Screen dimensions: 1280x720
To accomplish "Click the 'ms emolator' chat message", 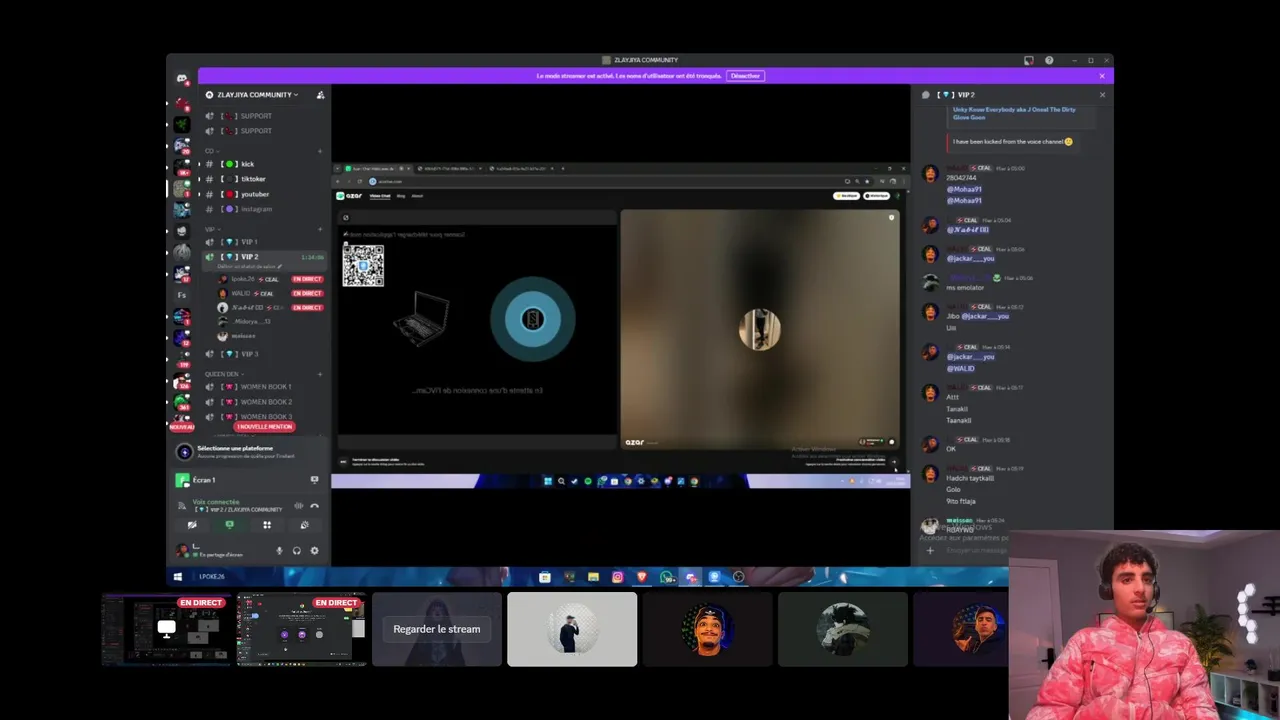I will [x=965, y=288].
